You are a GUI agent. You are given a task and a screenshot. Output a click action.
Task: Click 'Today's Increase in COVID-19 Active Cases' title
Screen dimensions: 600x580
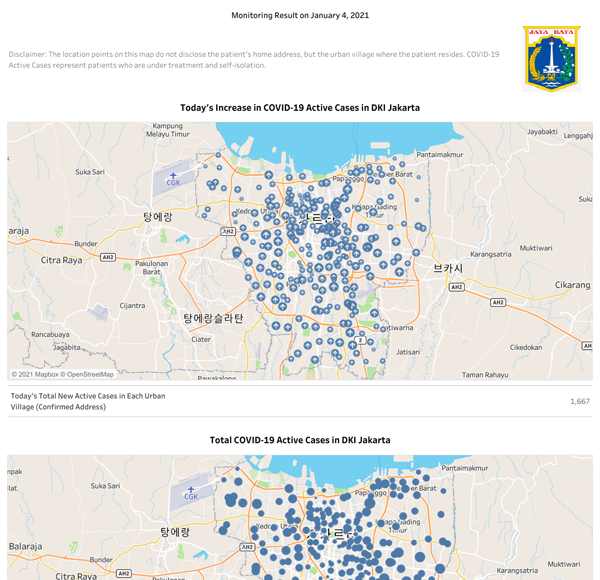tap(300, 107)
